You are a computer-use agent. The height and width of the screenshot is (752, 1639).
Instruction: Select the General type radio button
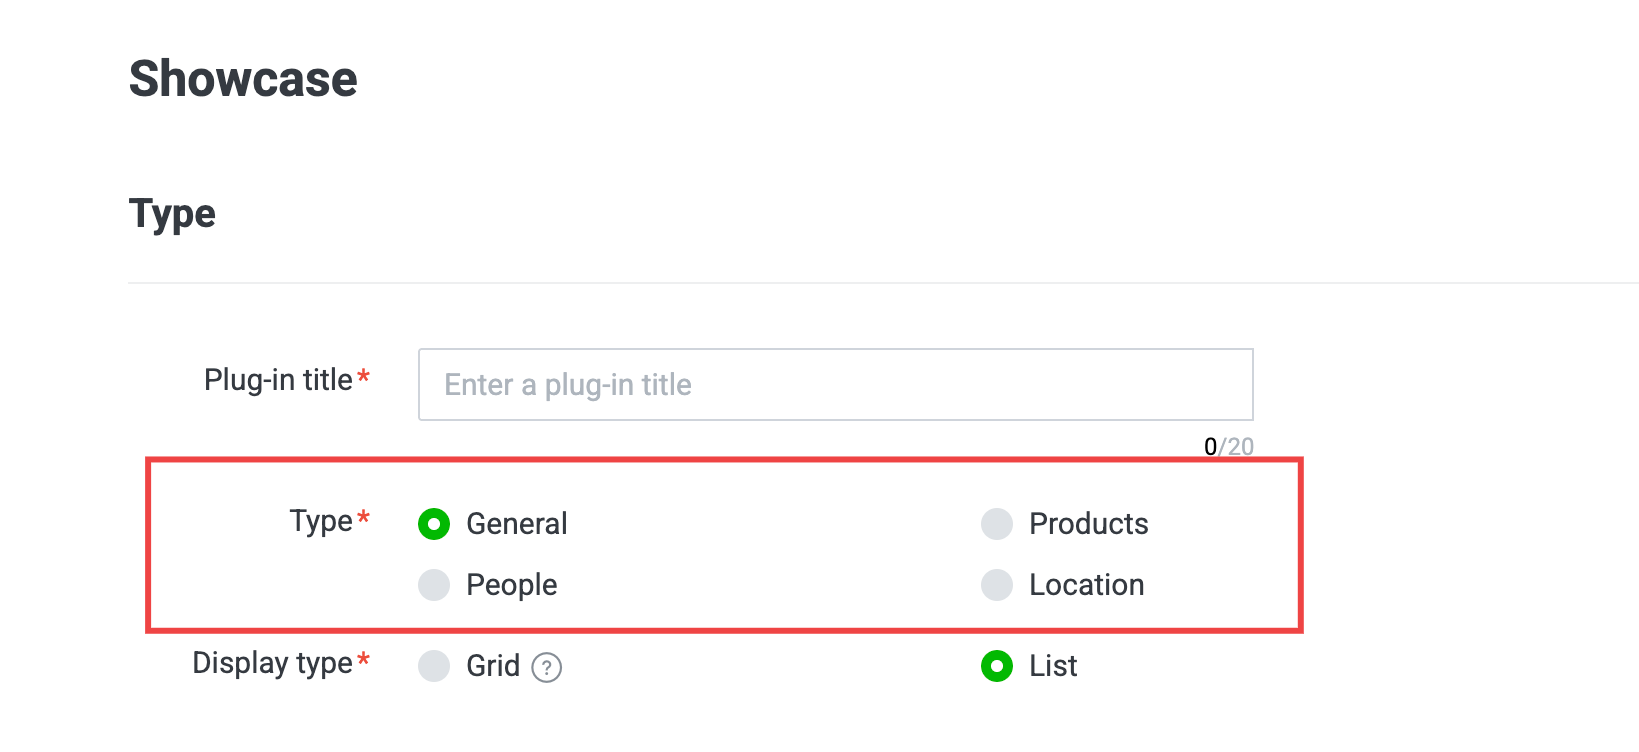click(434, 524)
